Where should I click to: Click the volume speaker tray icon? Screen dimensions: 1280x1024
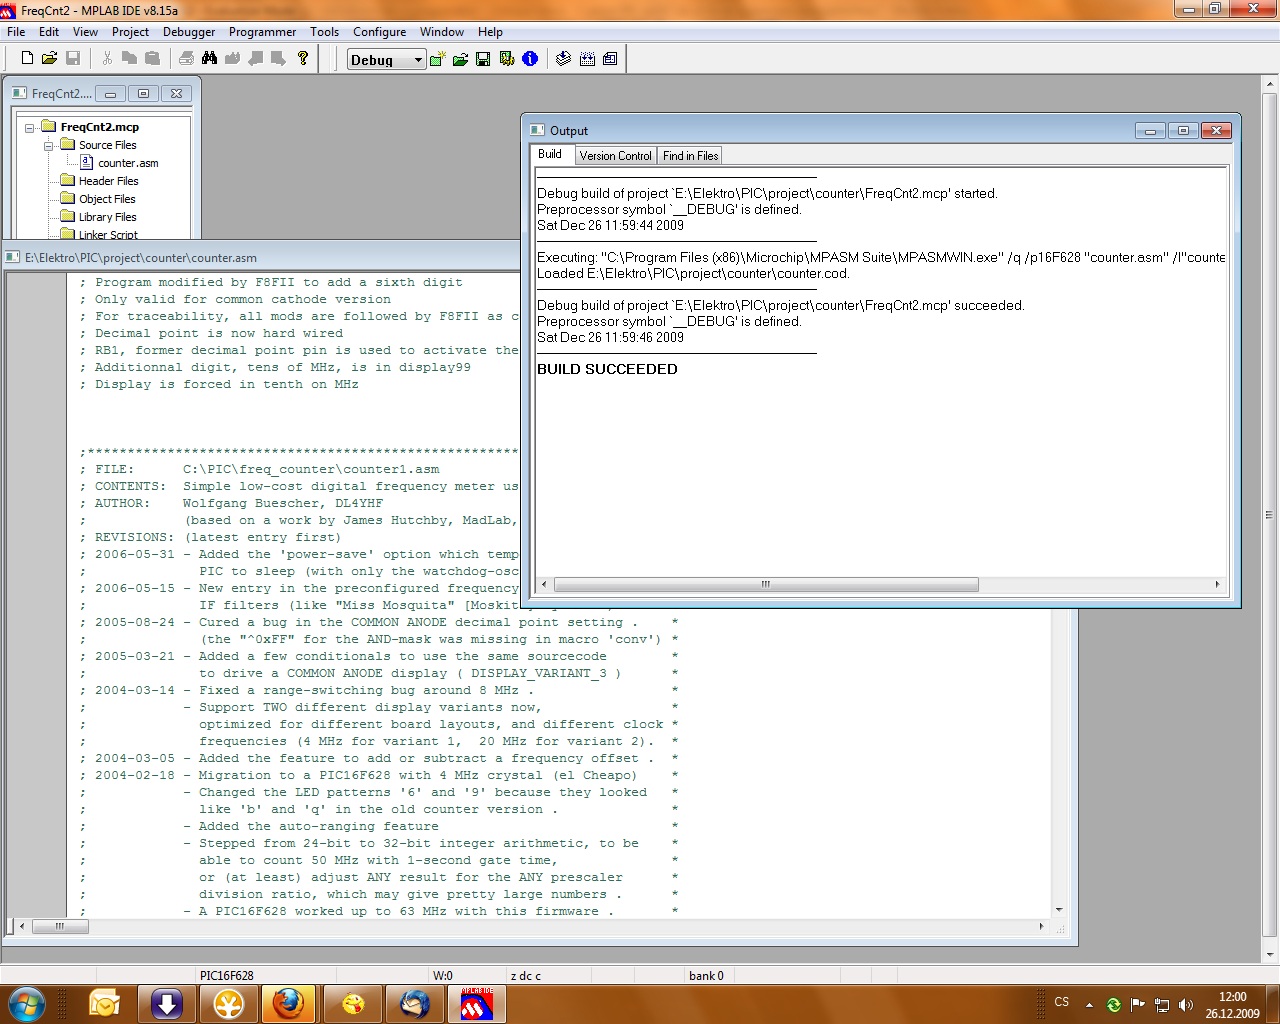click(x=1186, y=1005)
